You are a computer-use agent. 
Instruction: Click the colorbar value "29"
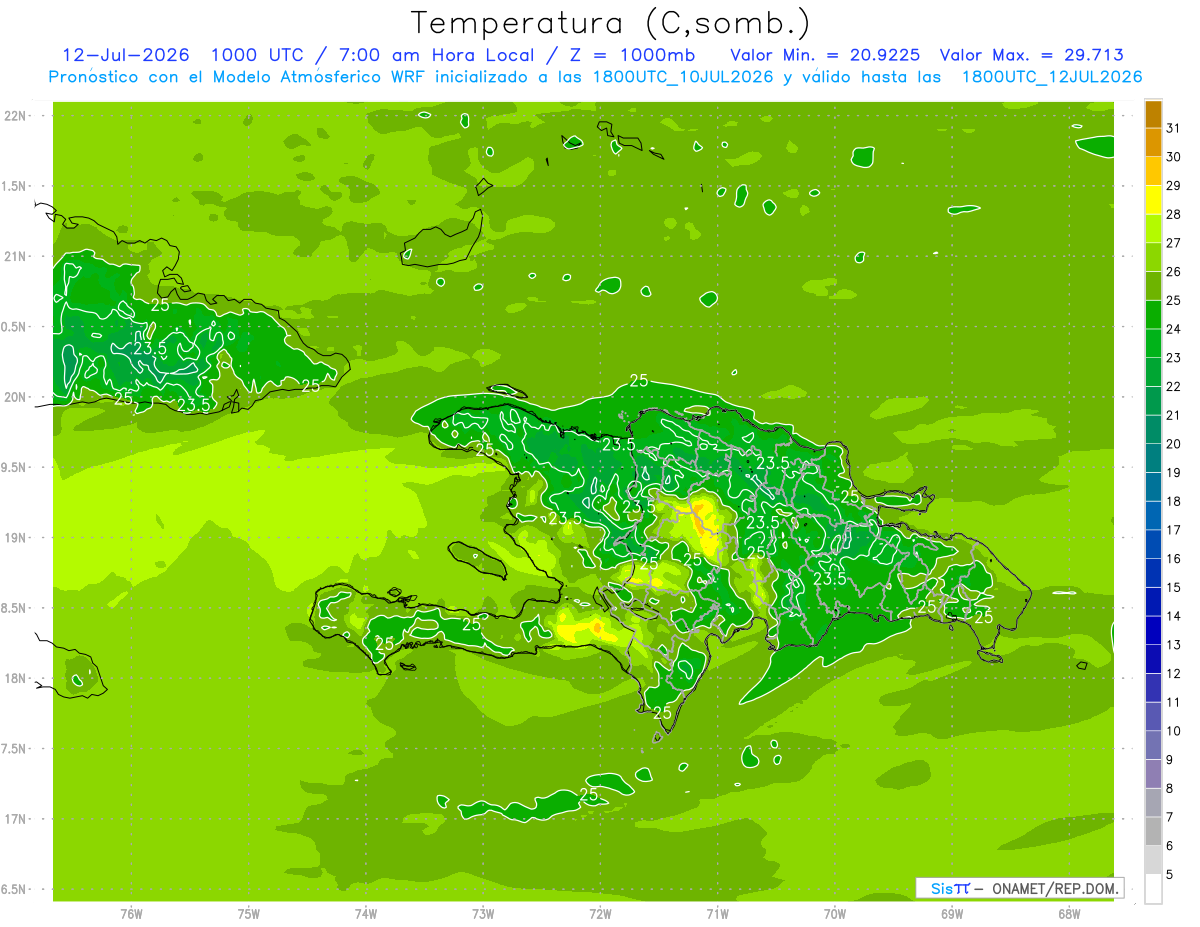tap(1173, 186)
